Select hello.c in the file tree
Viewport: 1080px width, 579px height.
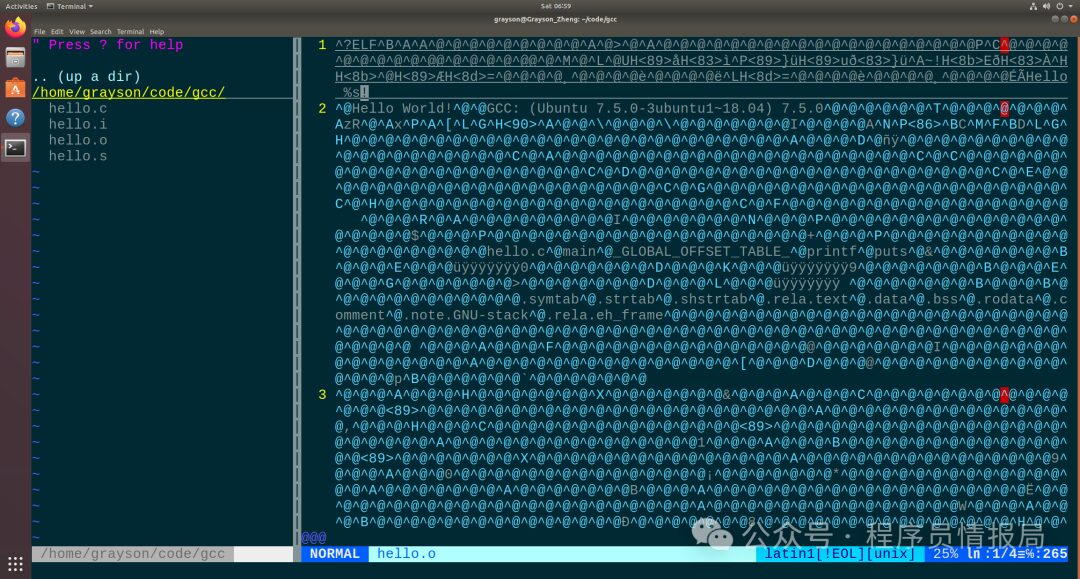pyautogui.click(x=78, y=108)
